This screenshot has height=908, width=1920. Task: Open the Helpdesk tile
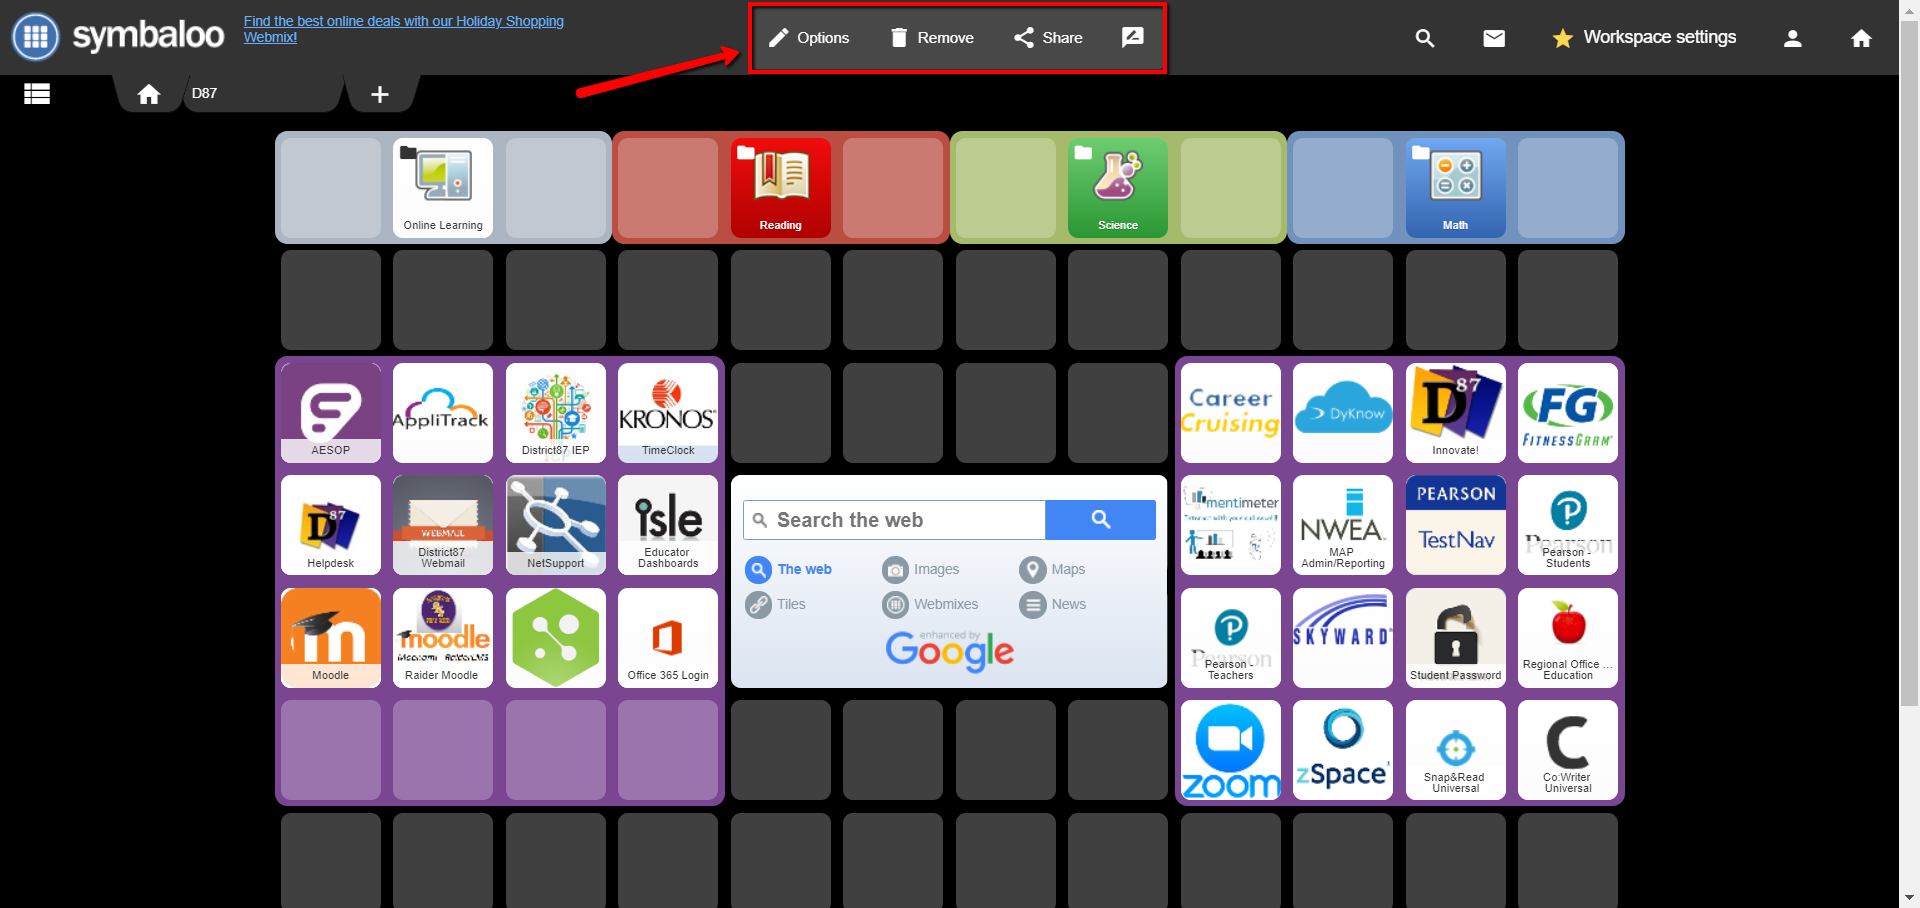click(x=331, y=525)
